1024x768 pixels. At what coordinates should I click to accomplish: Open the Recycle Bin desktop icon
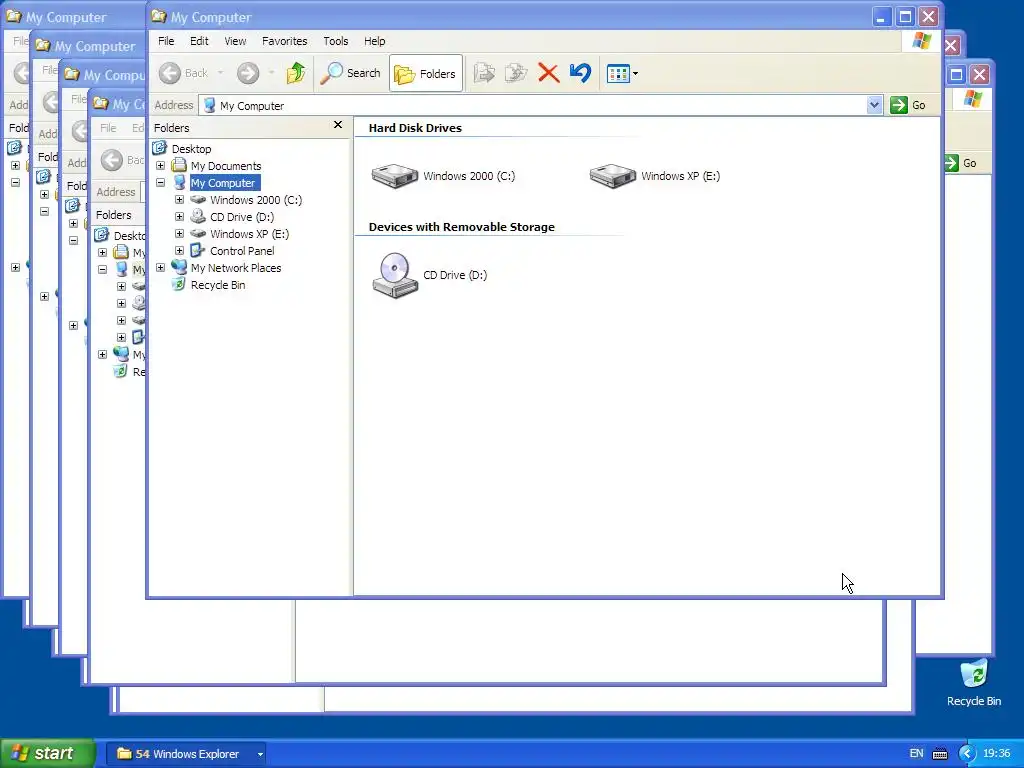tap(974, 683)
